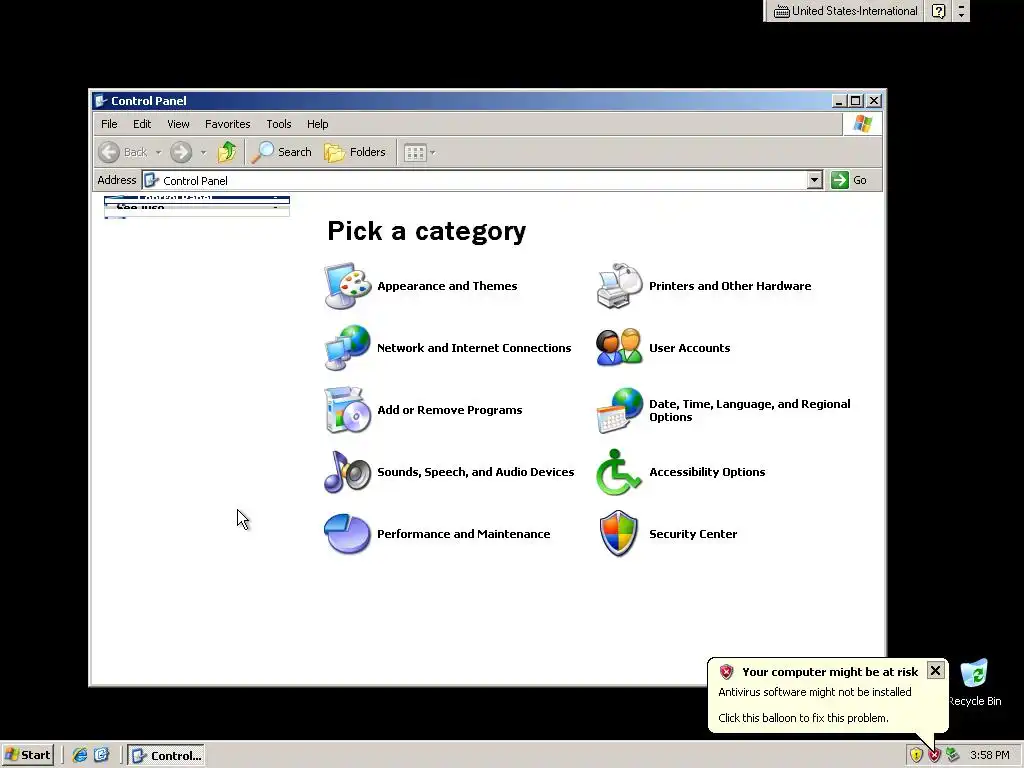
Task: Launch Internet Explorer from Quick Launch
Action: (x=80, y=755)
